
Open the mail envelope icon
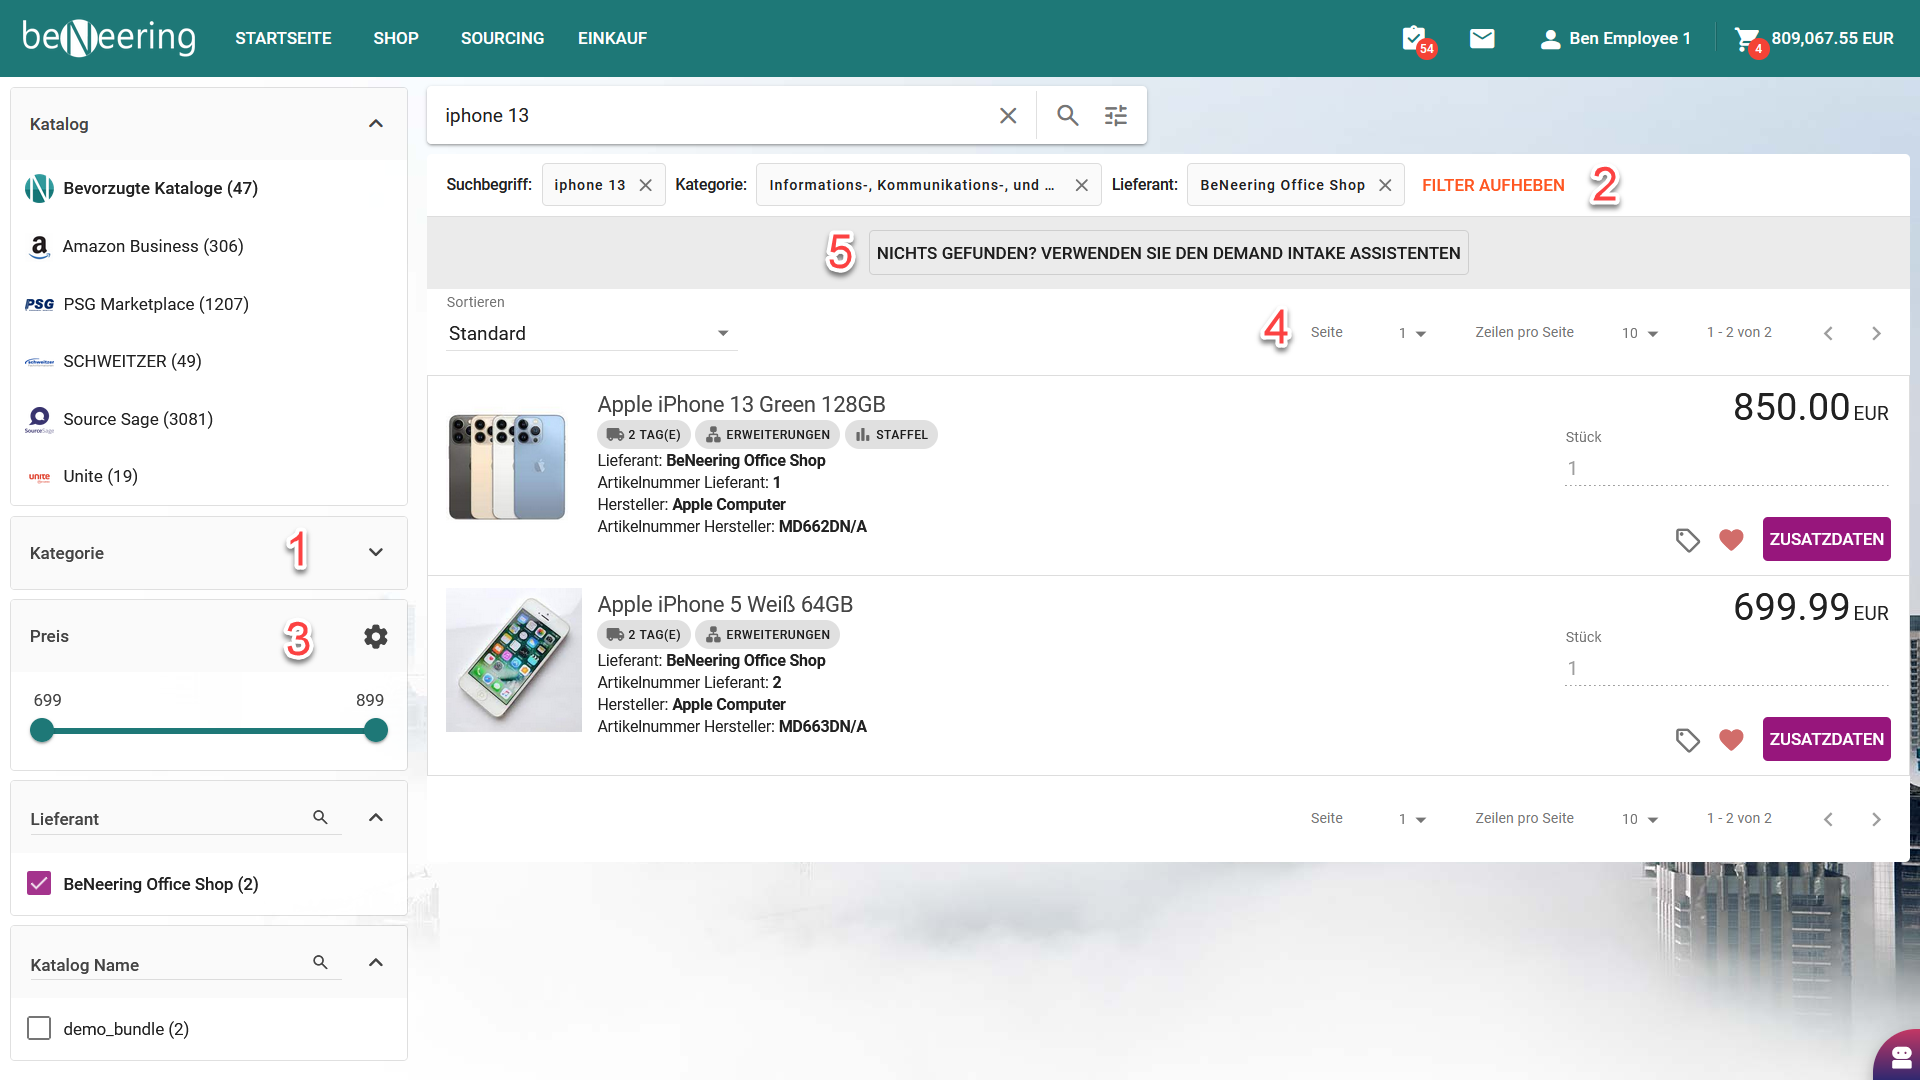point(1482,39)
